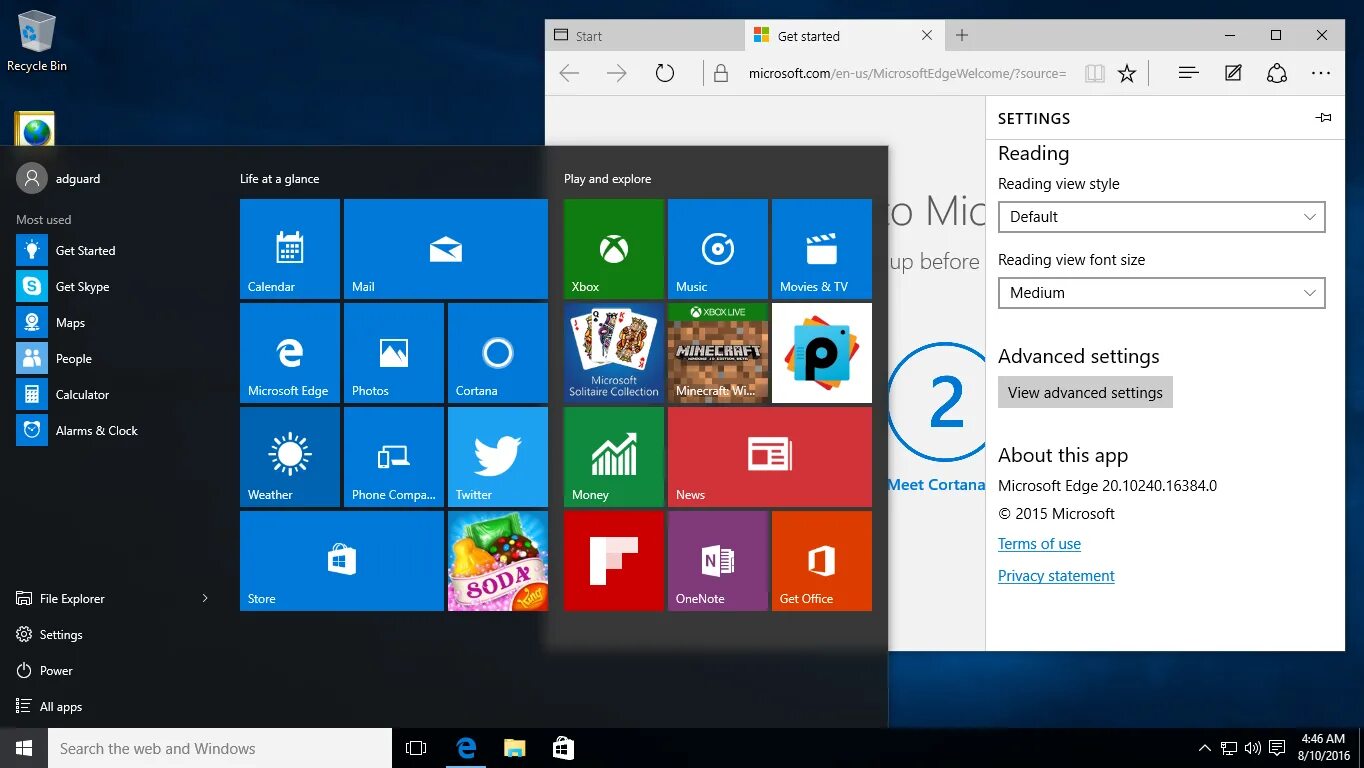Open the Store tile in Start menu
The height and width of the screenshot is (768, 1364).
(342, 561)
